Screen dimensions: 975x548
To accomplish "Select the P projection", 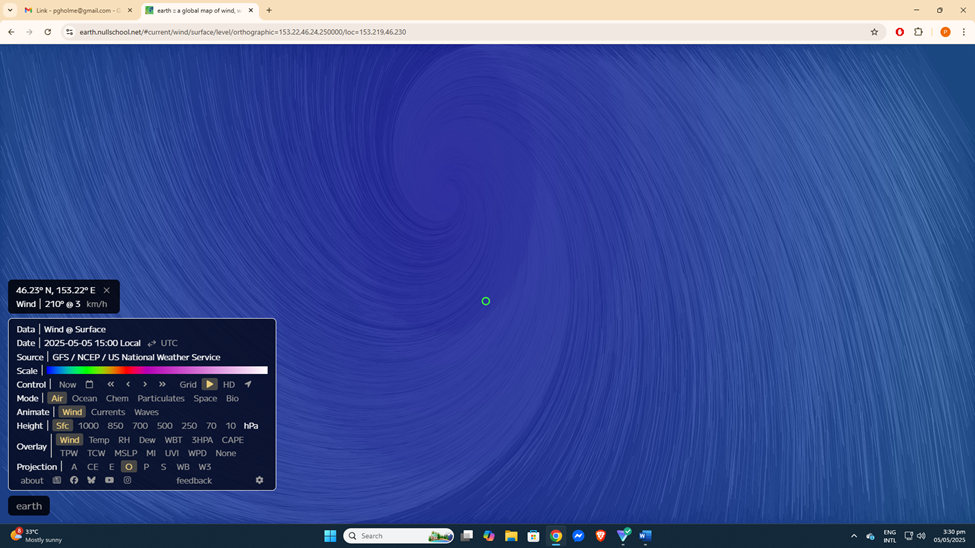I will 146,467.
